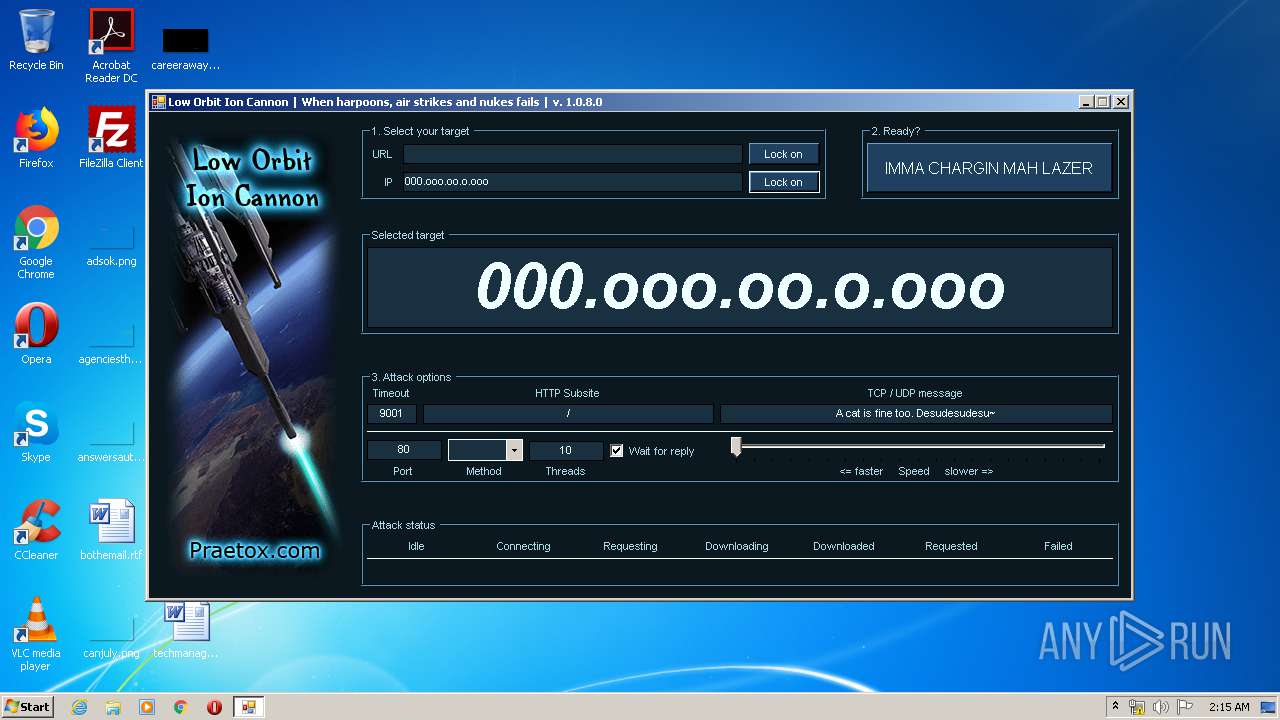The width and height of the screenshot is (1280, 720).
Task: Lock on to the IP target
Action: pyautogui.click(x=784, y=182)
